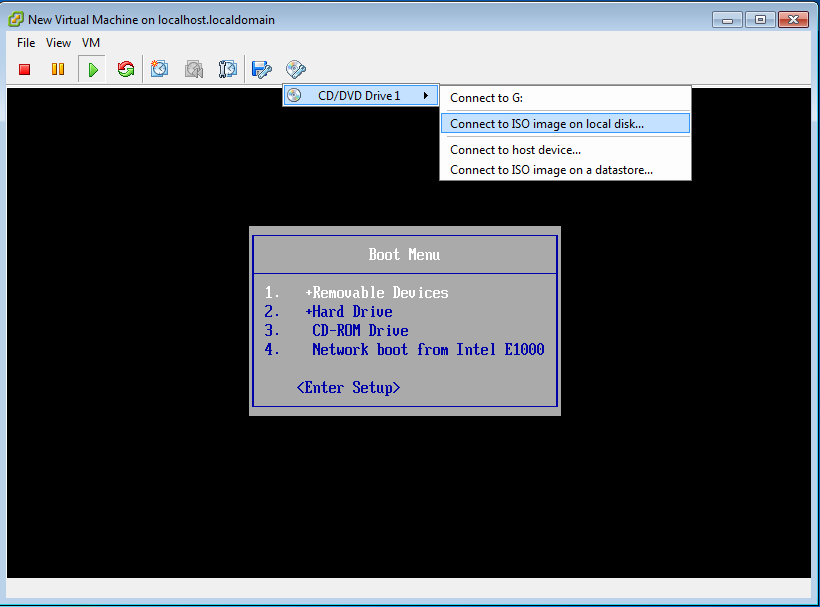Click CD-ROM Drive boot entry
Image resolution: width=820 pixels, height=607 pixels.
(x=360, y=330)
